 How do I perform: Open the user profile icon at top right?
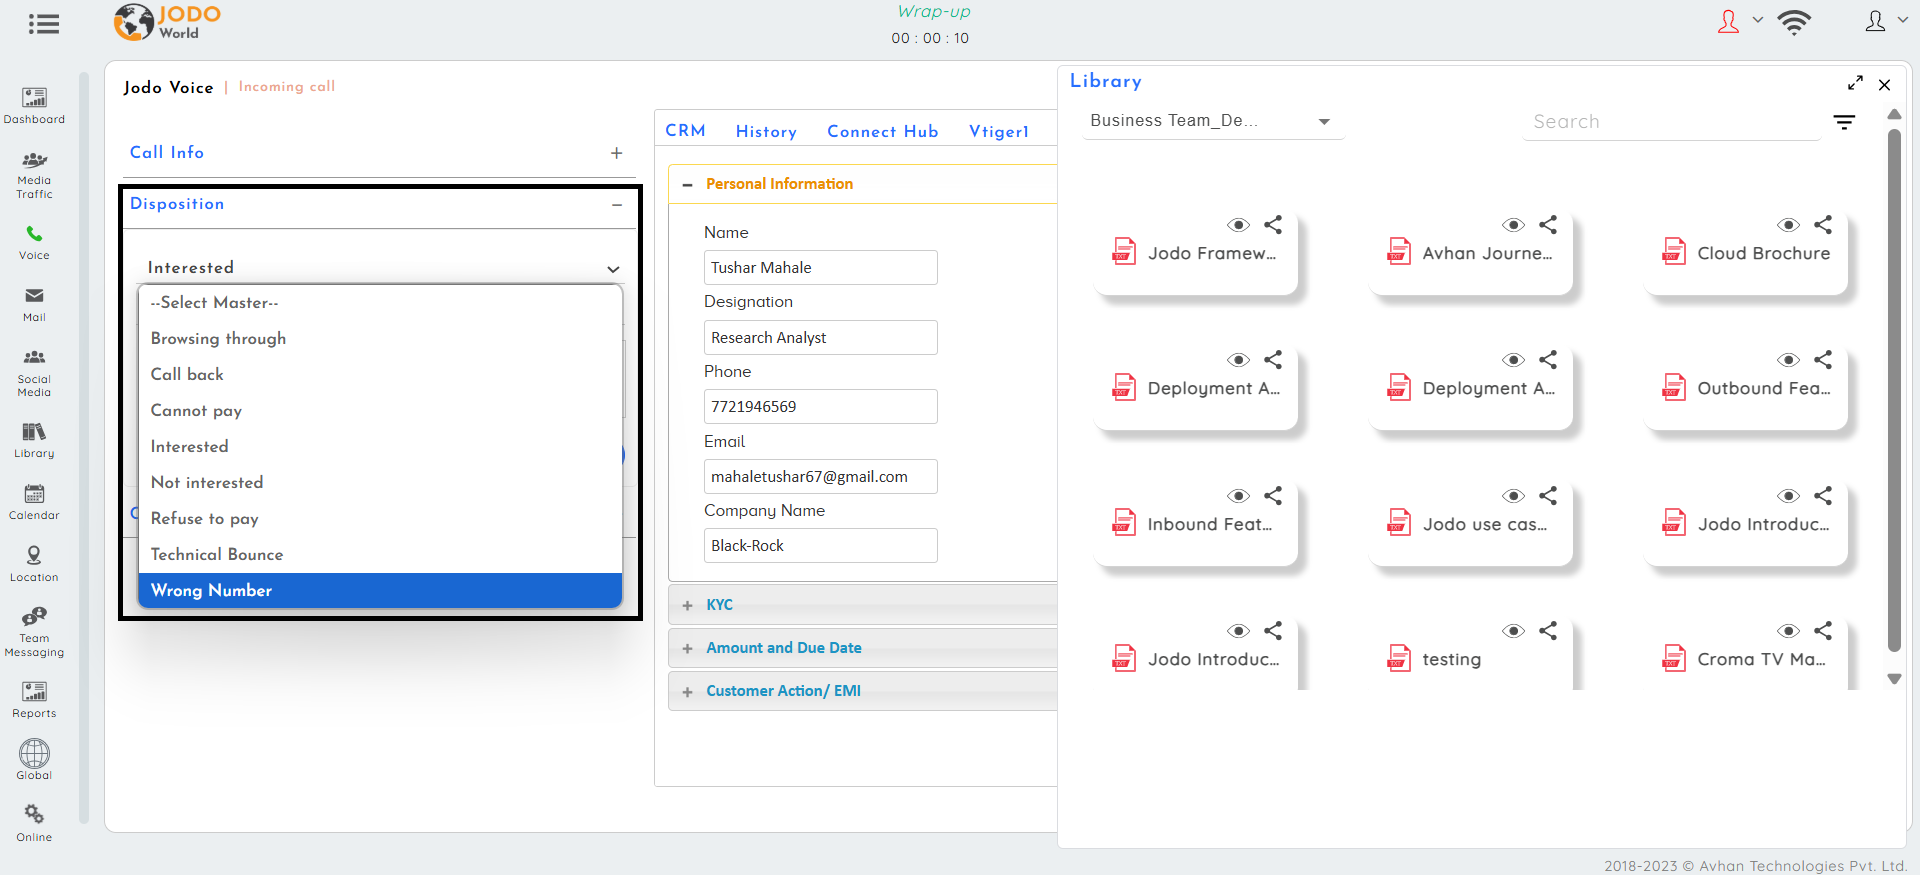pyautogui.click(x=1875, y=21)
